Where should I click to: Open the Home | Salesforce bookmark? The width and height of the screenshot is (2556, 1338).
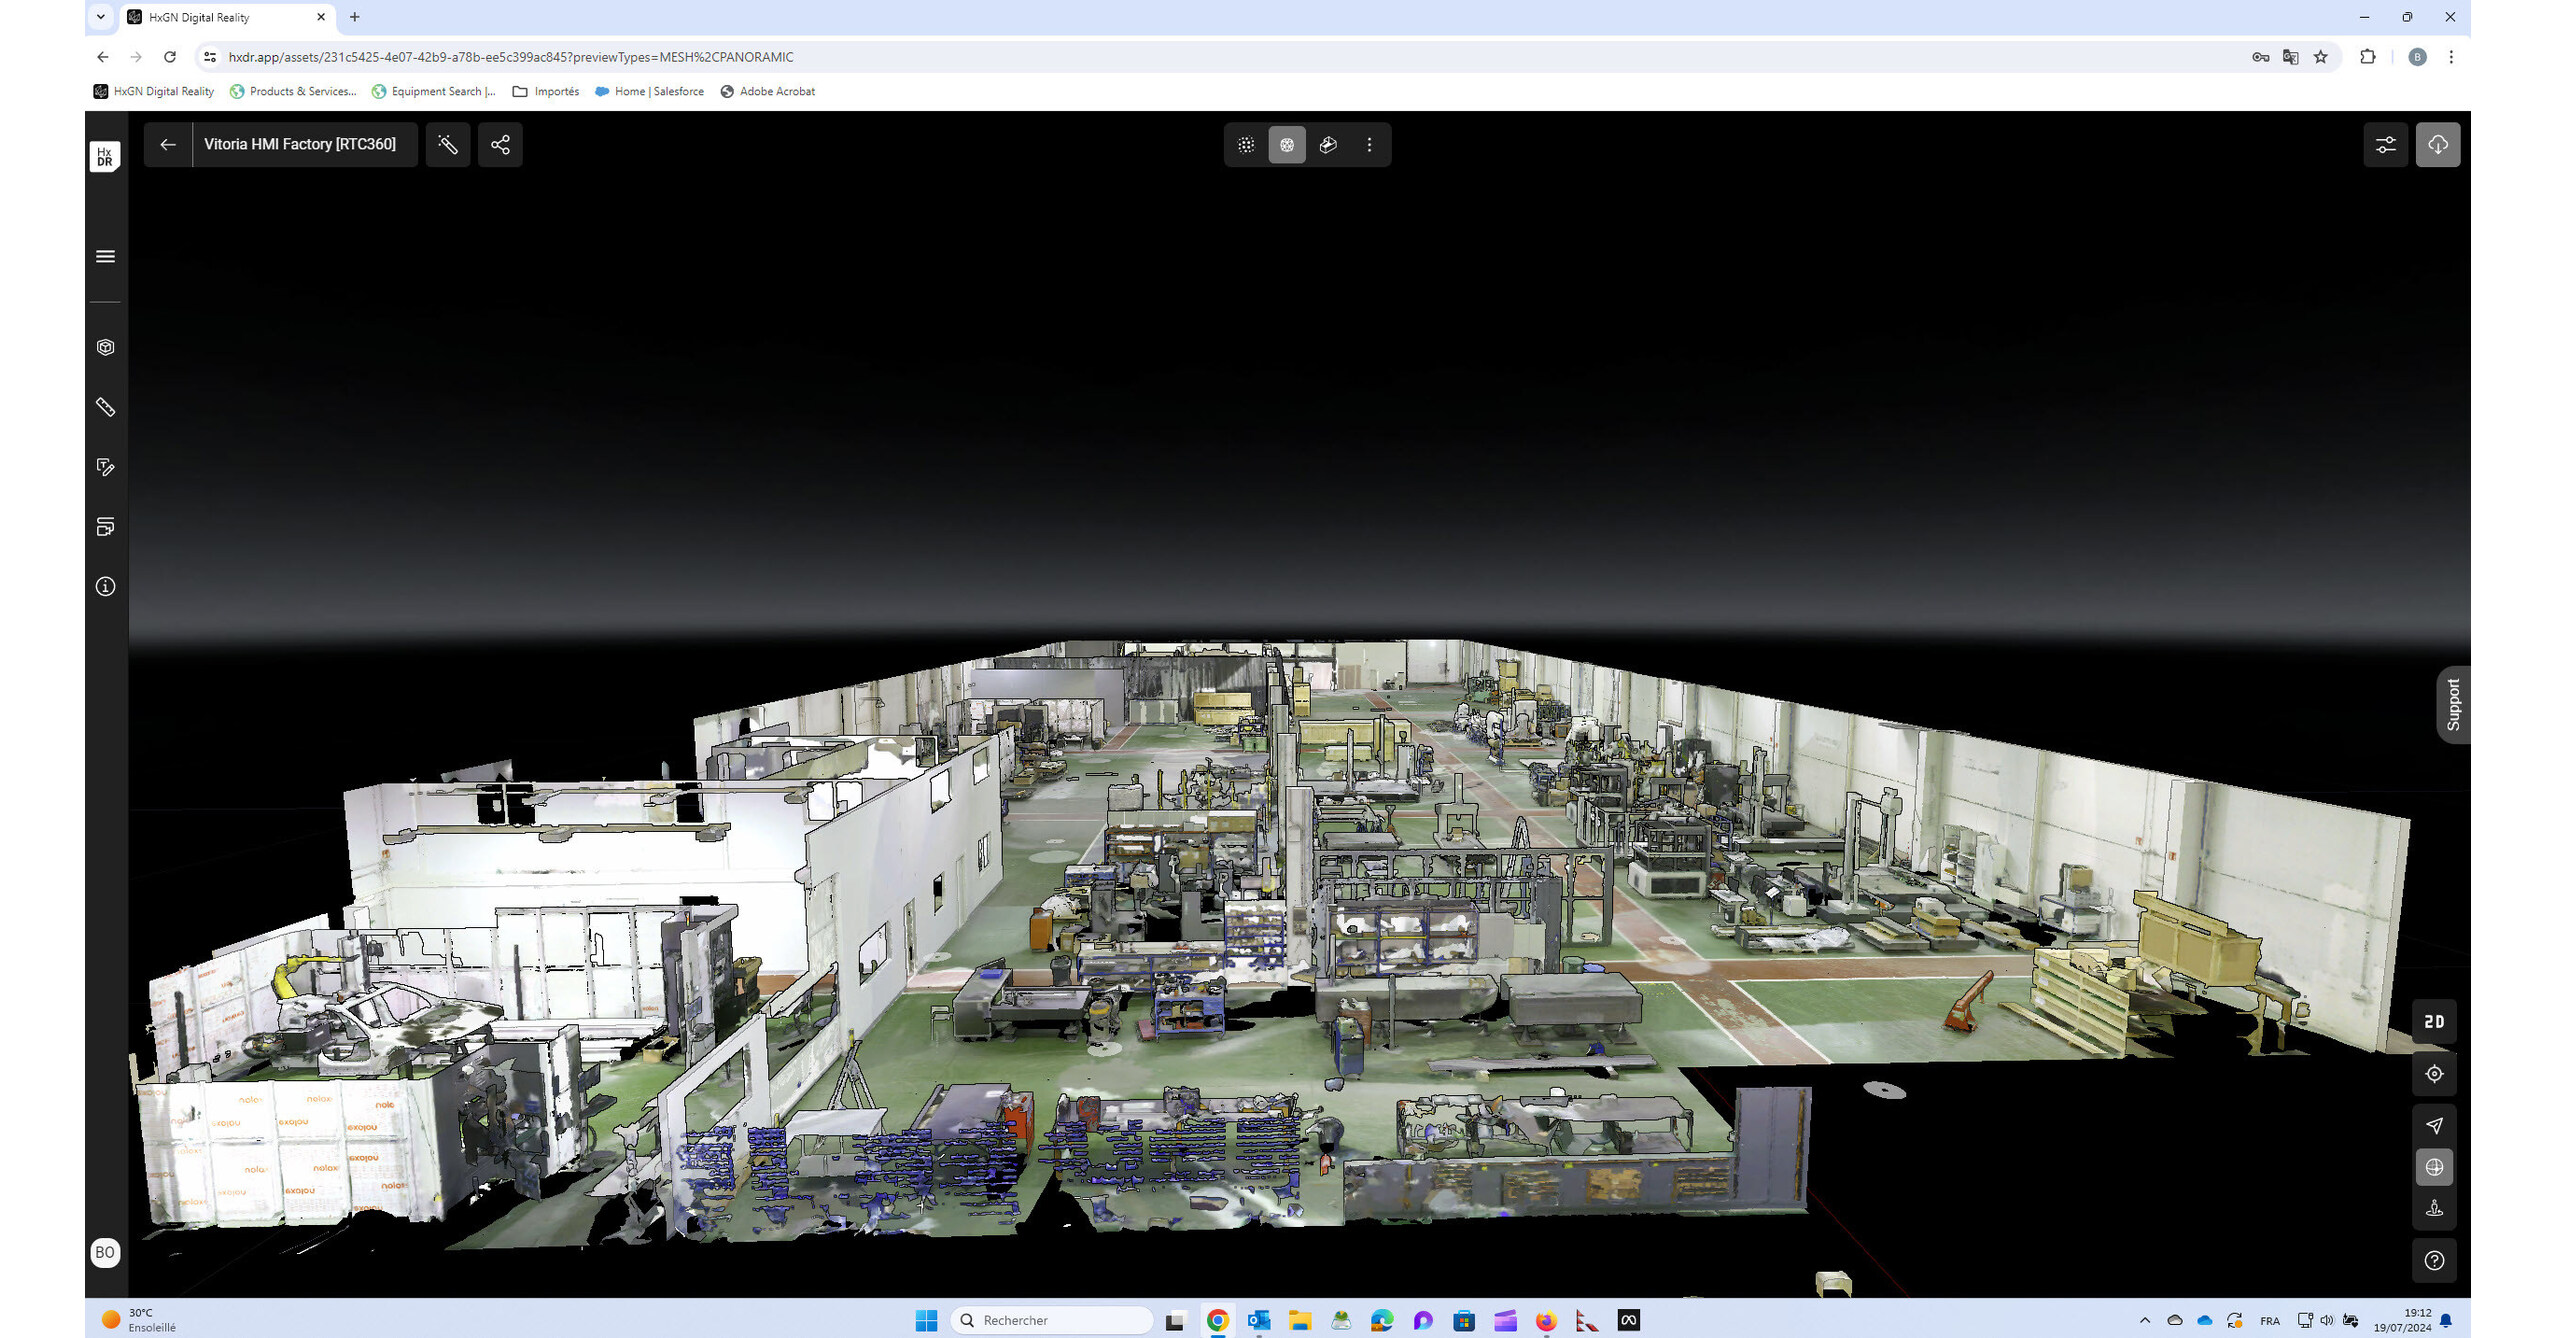point(649,91)
